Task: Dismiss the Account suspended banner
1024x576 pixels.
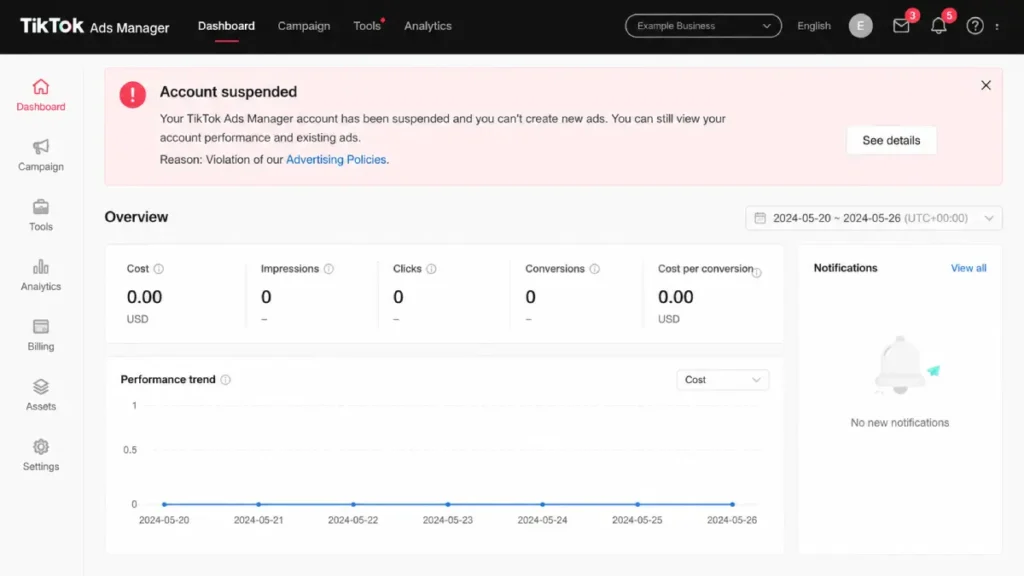Action: click(985, 86)
